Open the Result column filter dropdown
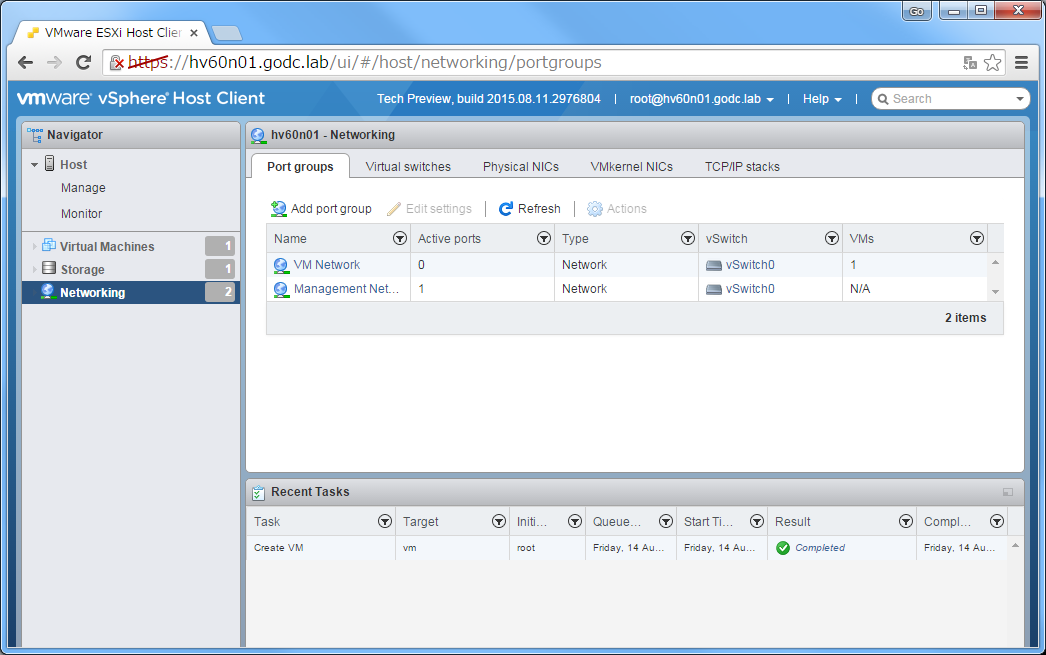The image size is (1046, 655). coord(906,522)
